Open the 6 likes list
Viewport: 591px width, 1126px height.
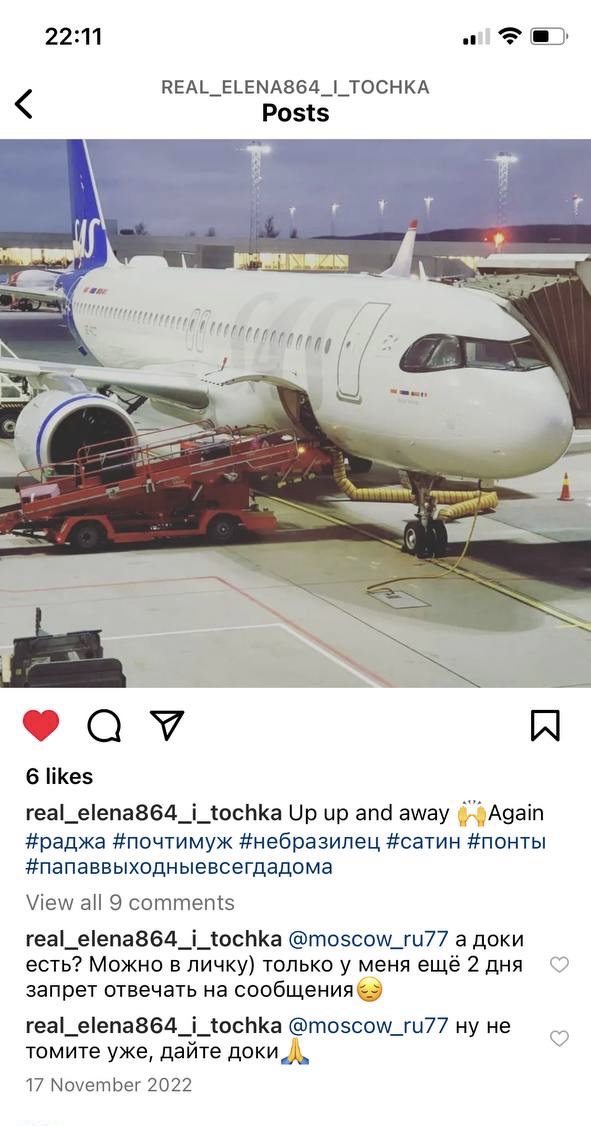[x=60, y=776]
